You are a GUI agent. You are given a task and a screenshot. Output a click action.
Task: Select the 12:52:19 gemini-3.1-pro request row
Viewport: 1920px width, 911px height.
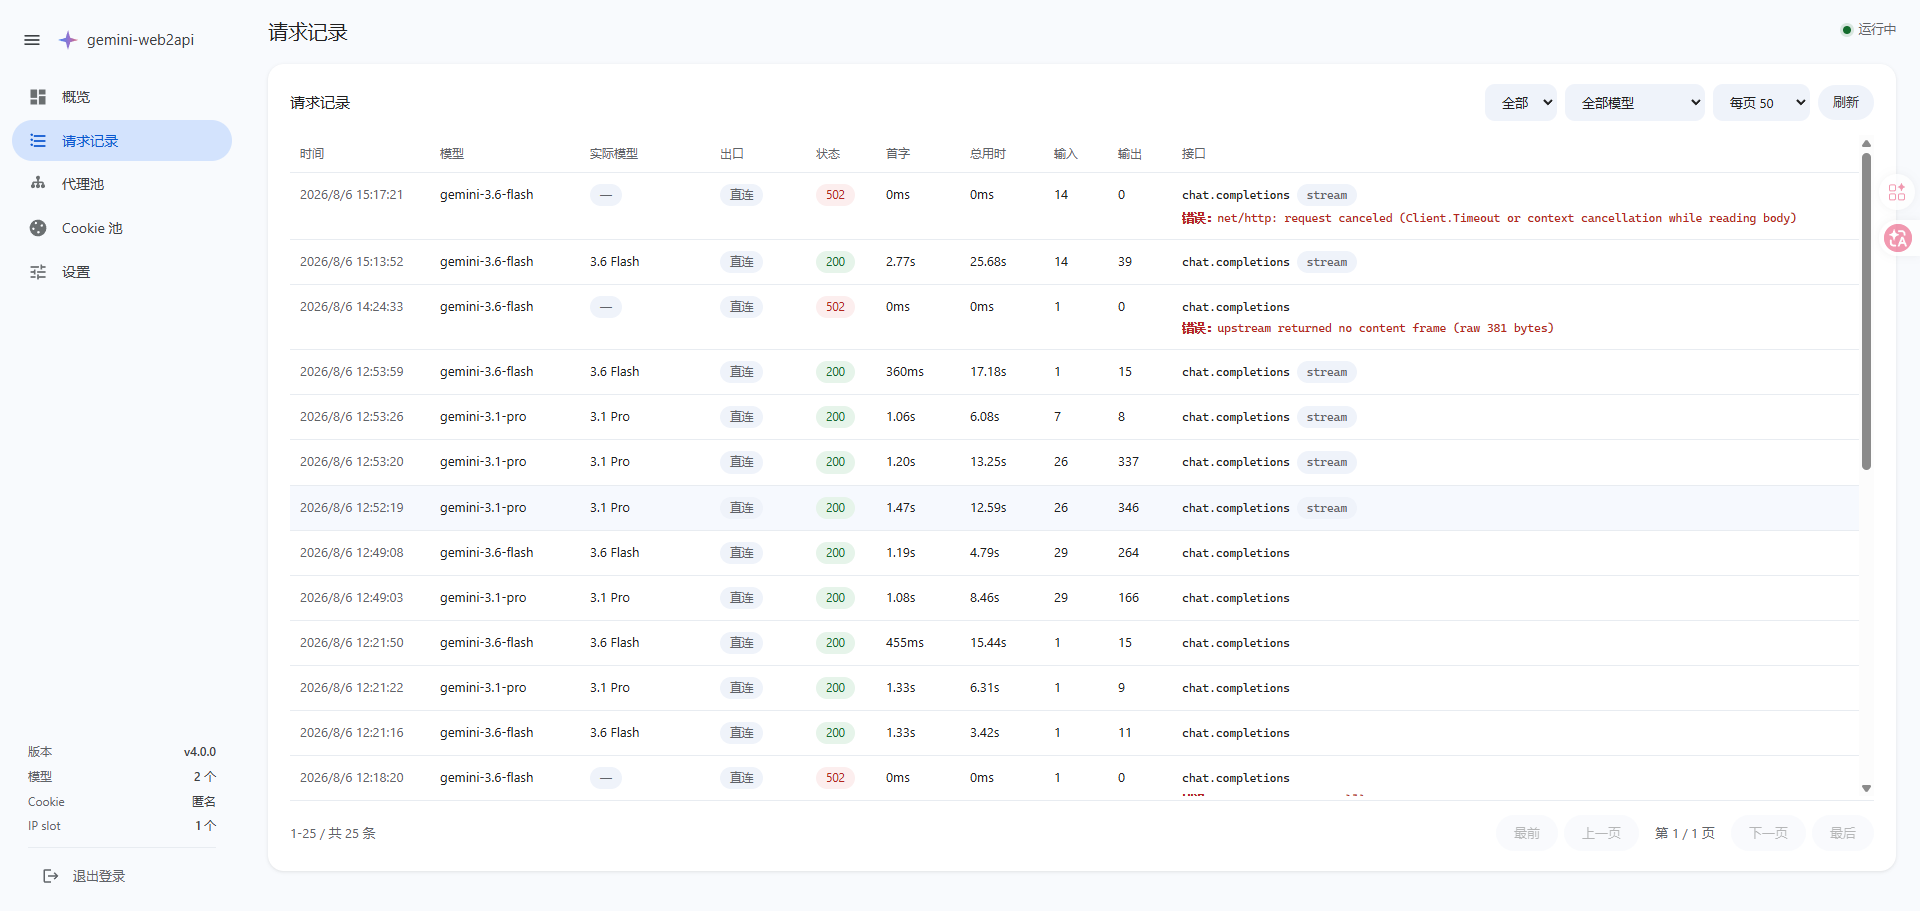click(x=1074, y=508)
